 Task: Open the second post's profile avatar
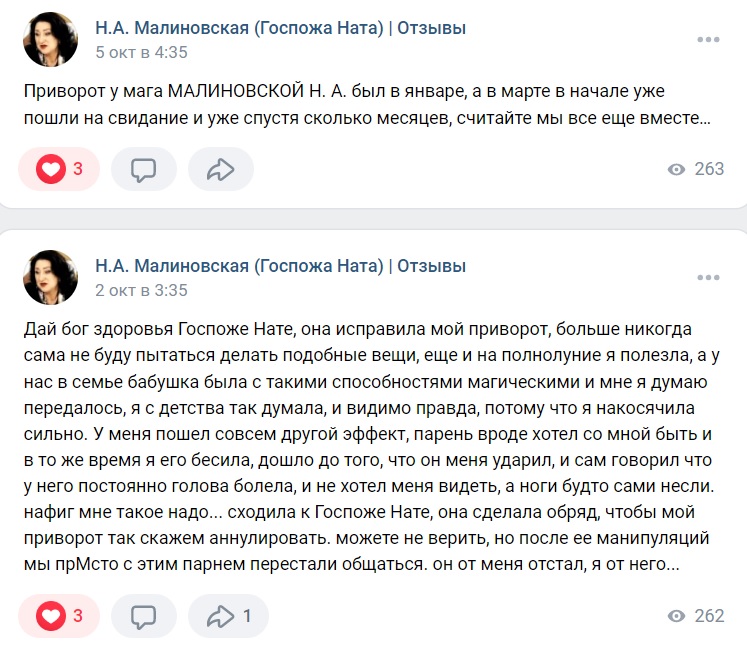point(50,277)
